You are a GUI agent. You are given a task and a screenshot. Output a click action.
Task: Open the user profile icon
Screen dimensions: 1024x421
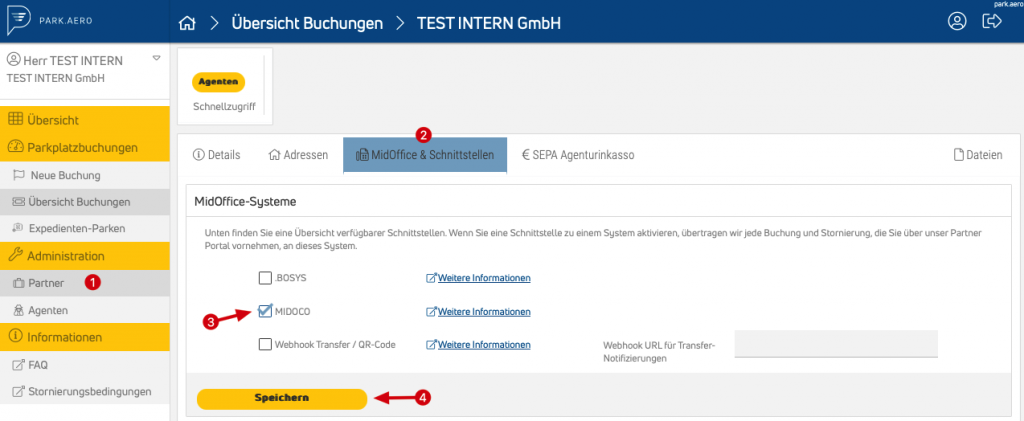pos(957,22)
